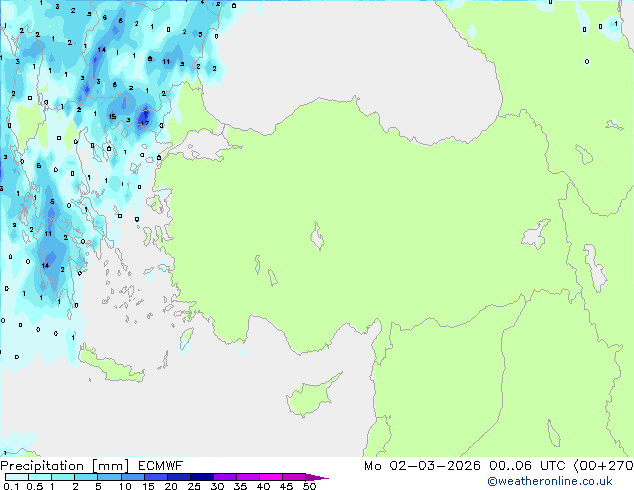Image resolution: width=634 pixels, height=490 pixels.
Task: Click the legend tick label '0.1'
Action: [x=11, y=486]
